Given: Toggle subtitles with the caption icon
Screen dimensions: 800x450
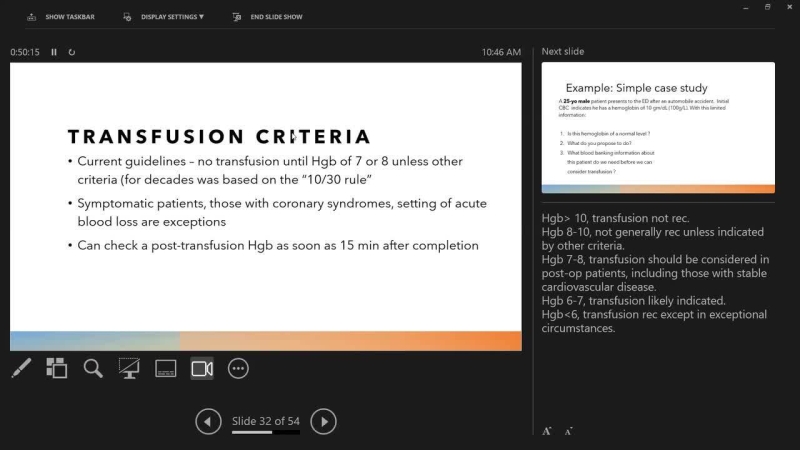Looking at the screenshot, I should pyautogui.click(x=165, y=368).
